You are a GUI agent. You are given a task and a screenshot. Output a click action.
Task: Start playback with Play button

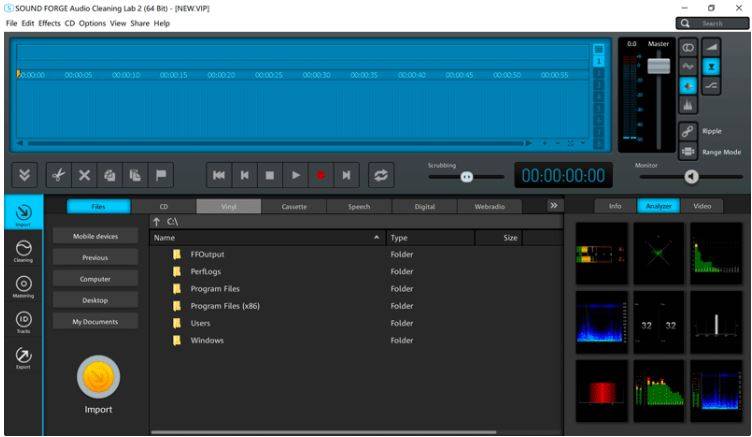[x=295, y=175]
